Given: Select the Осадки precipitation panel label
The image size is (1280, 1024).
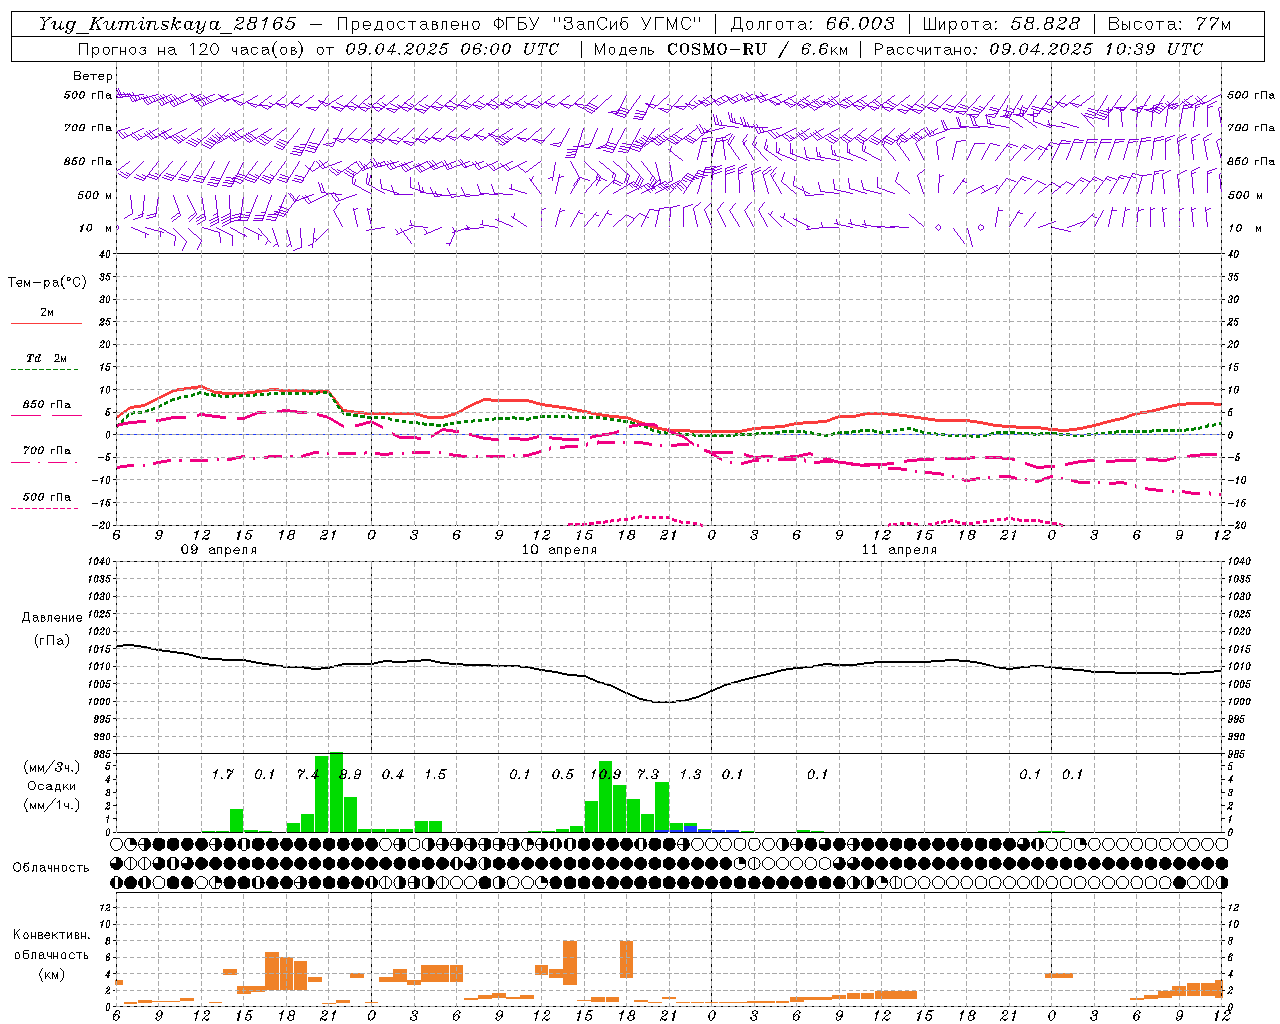Looking at the screenshot, I should [52, 786].
